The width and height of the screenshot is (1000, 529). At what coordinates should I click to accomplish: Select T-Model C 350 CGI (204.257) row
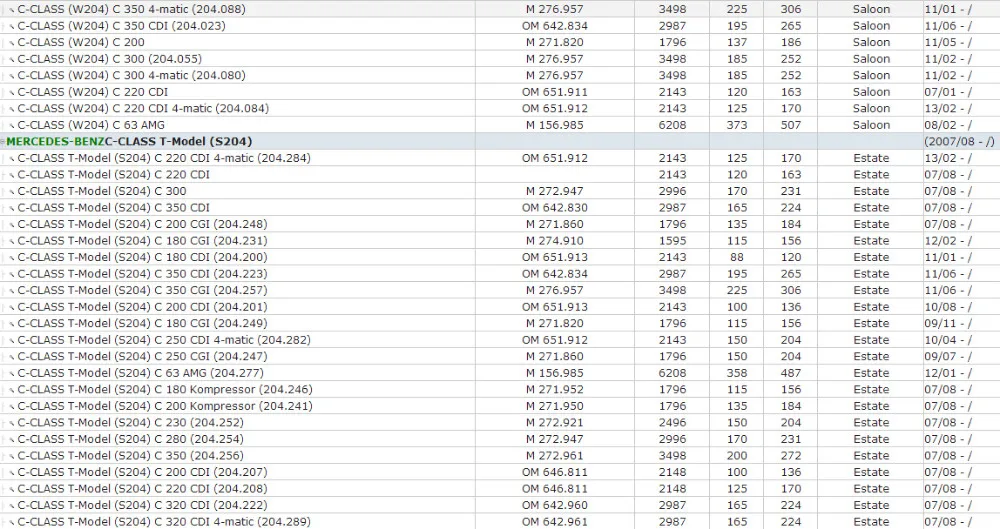click(500, 290)
